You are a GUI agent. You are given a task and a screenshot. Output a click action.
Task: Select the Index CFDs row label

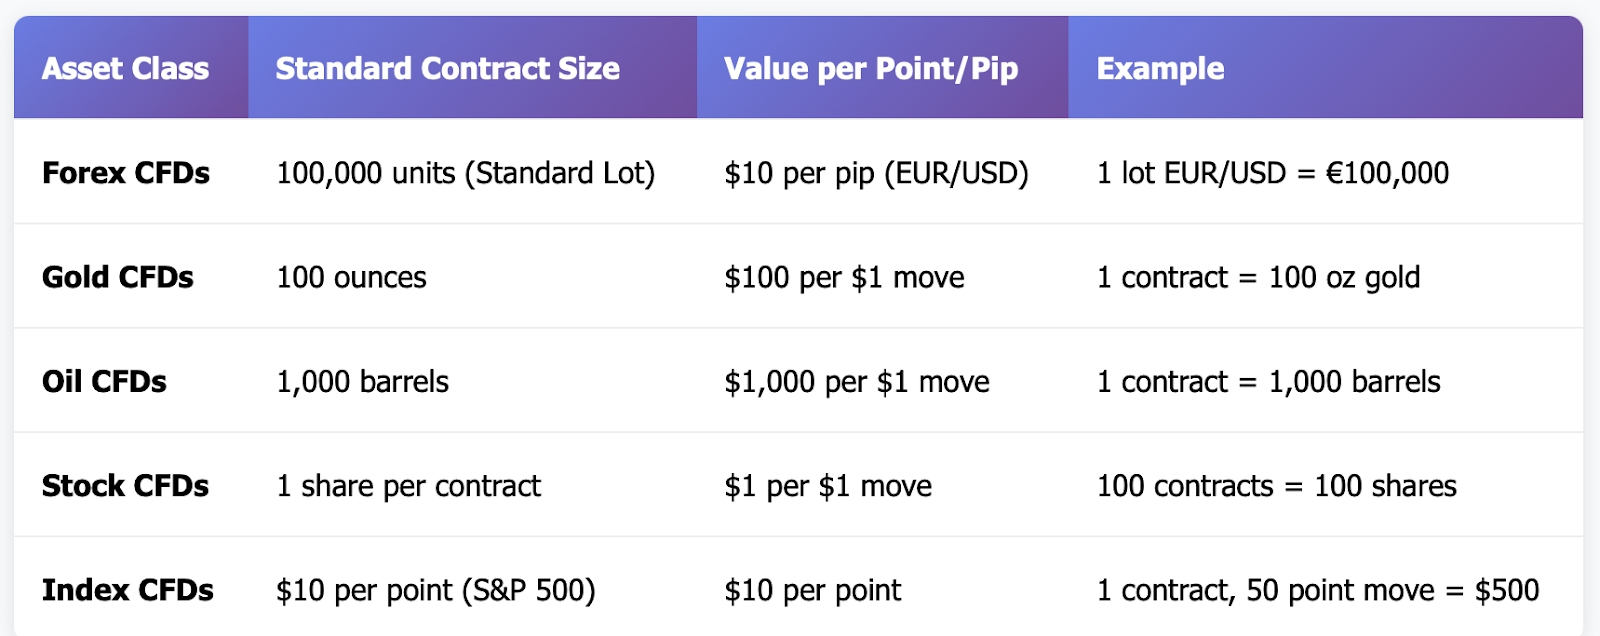point(128,590)
